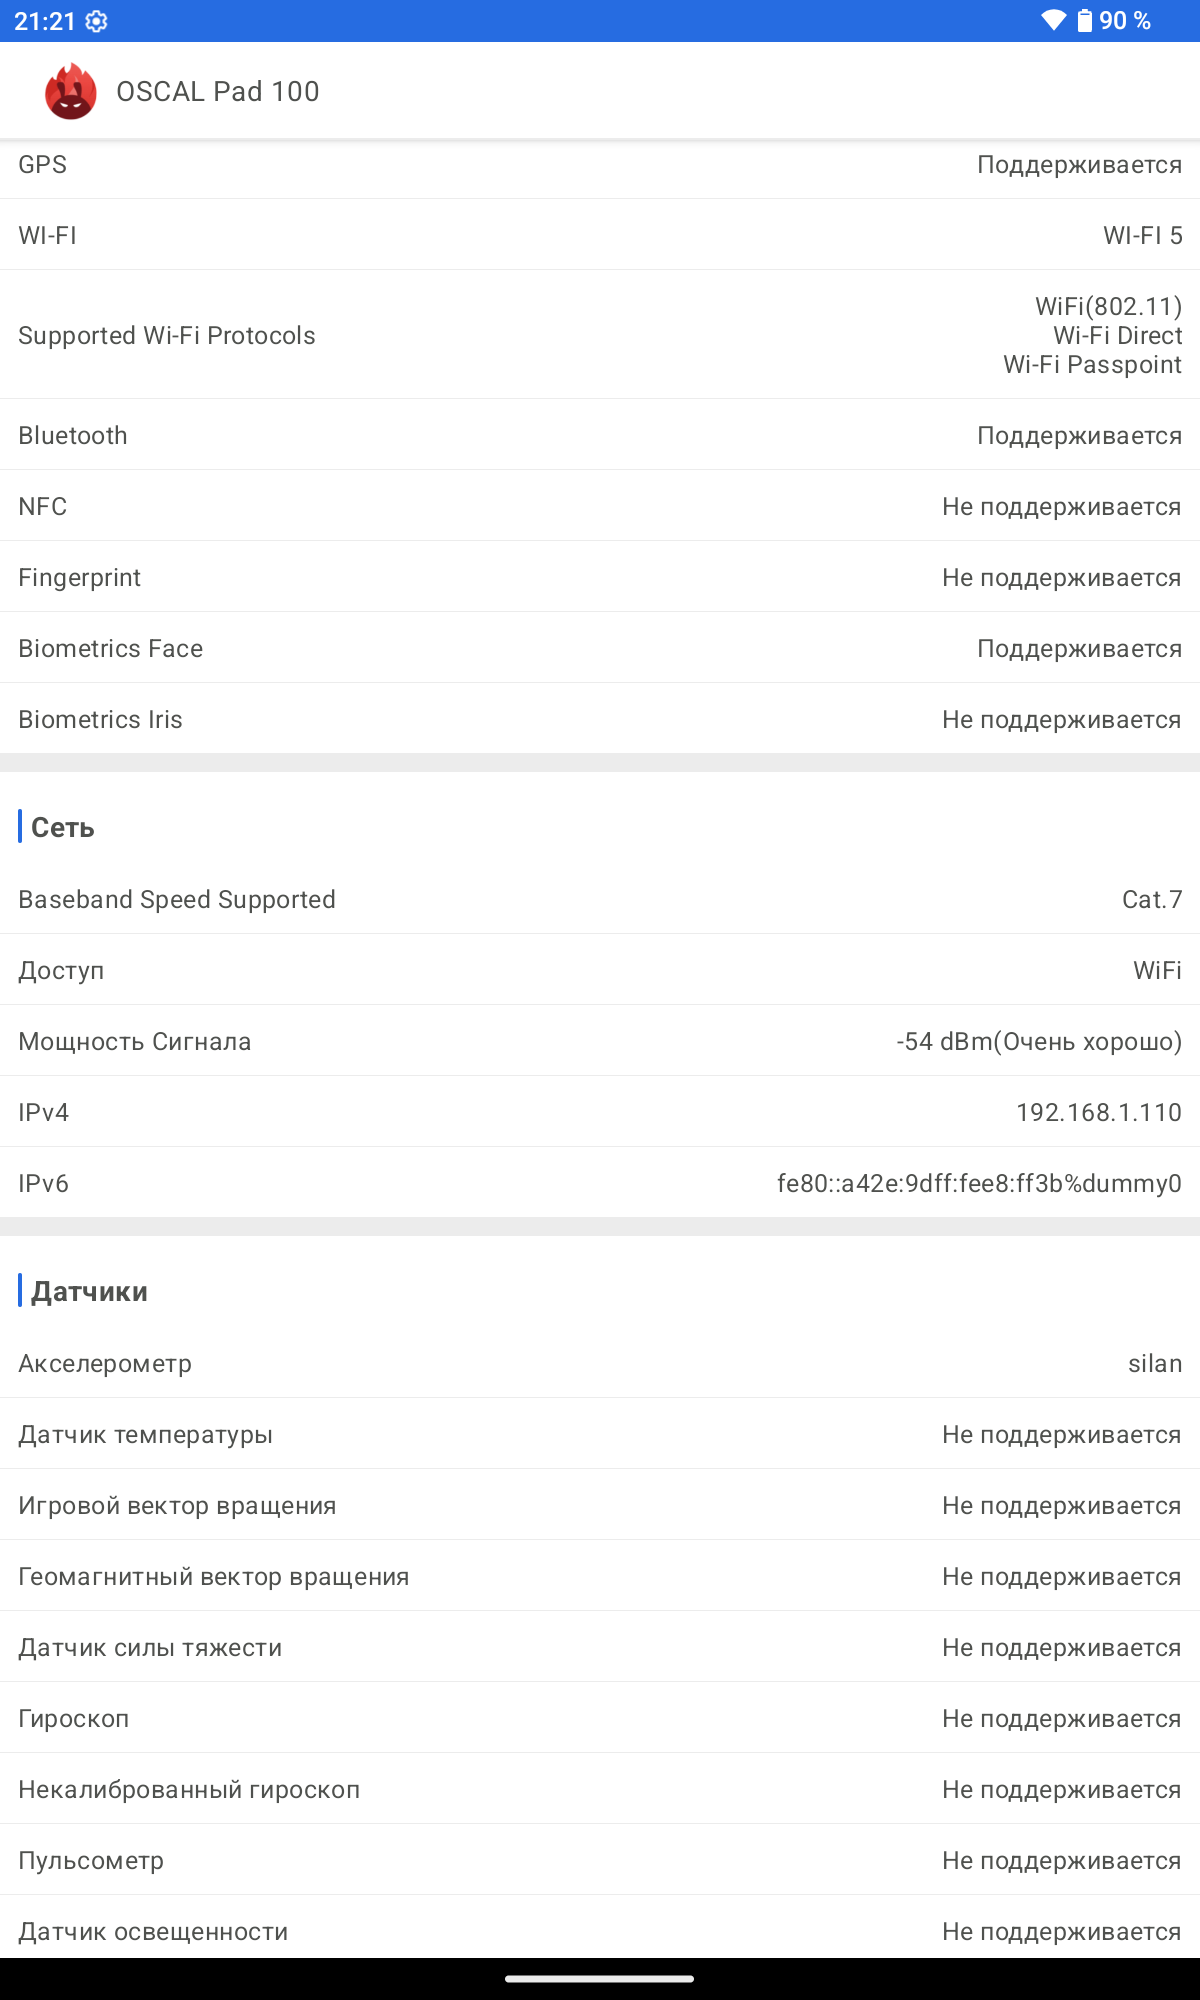Tap the OSCAL Pad 100 title
This screenshot has height=2000, width=1200.
(x=218, y=92)
